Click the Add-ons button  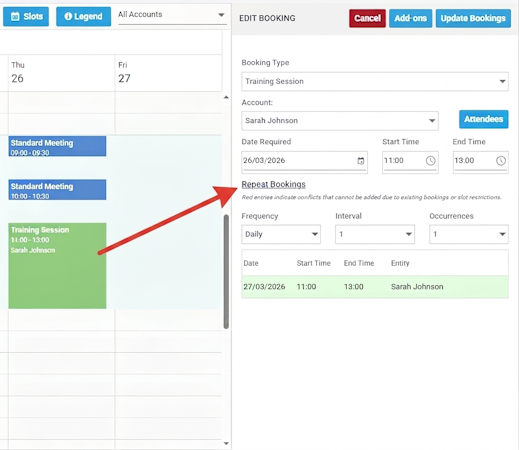[x=411, y=18]
